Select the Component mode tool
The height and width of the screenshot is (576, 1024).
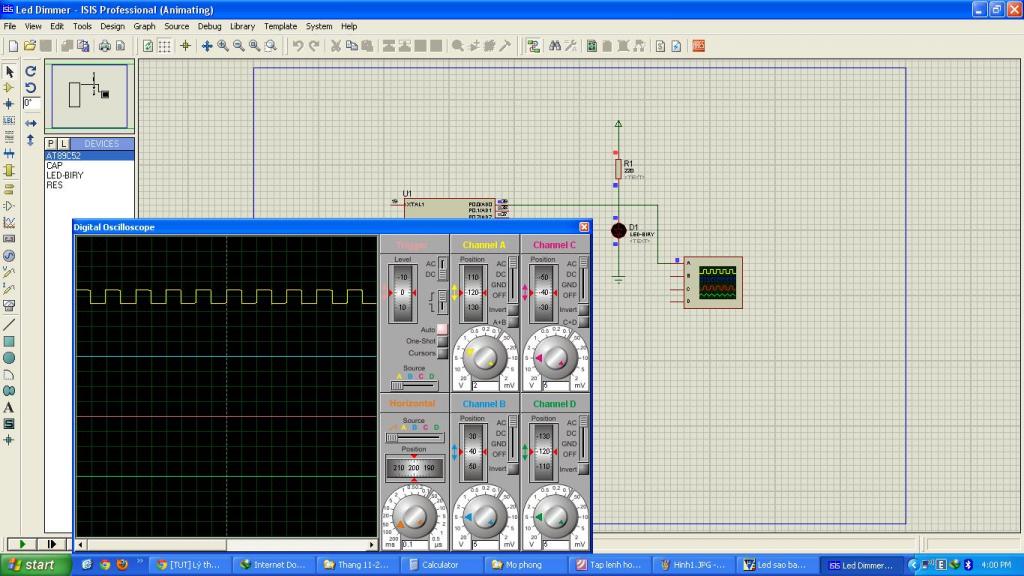(x=9, y=87)
